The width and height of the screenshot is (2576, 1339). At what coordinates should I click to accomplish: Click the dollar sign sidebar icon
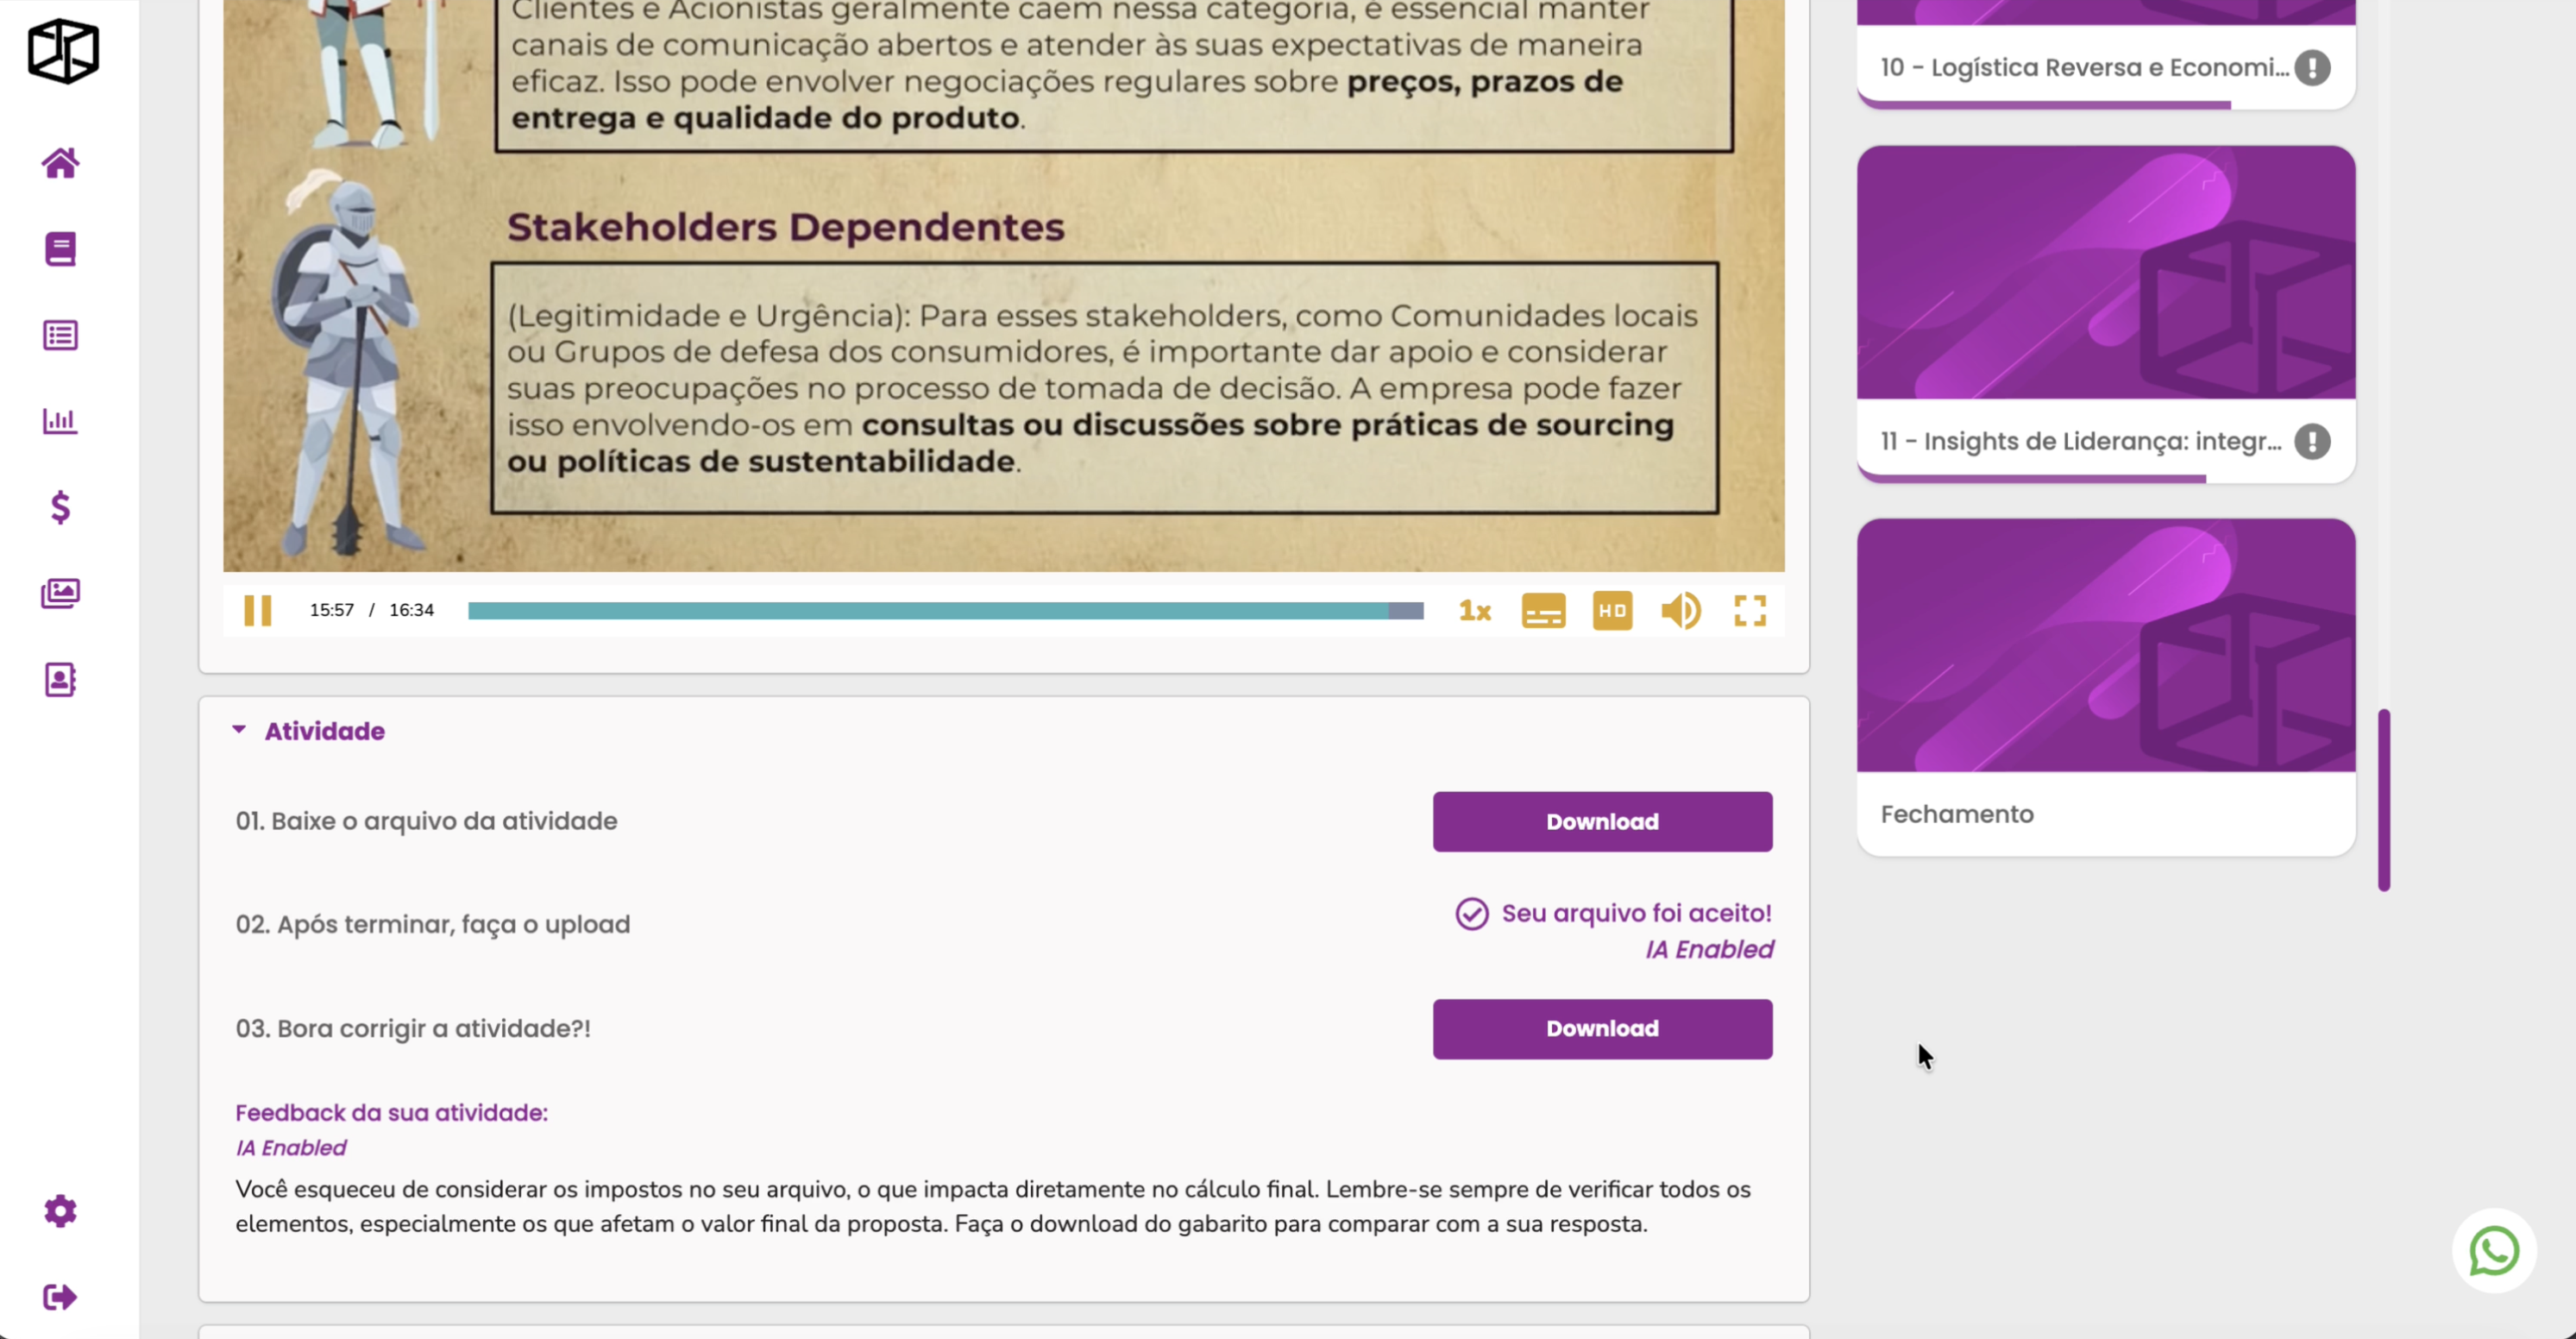(x=60, y=507)
